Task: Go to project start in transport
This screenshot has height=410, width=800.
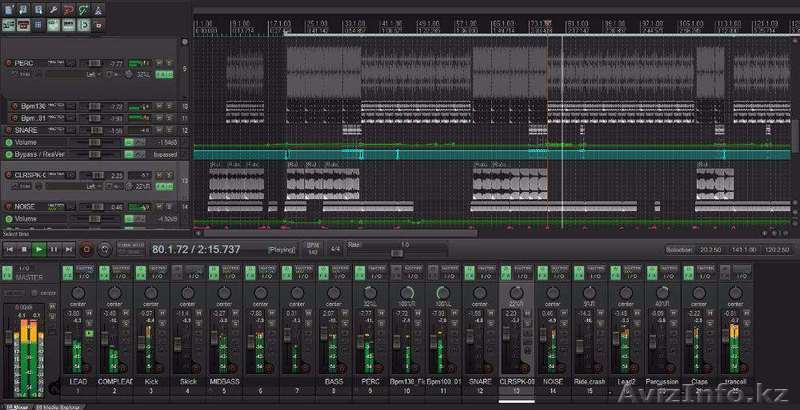Action: click(10, 248)
